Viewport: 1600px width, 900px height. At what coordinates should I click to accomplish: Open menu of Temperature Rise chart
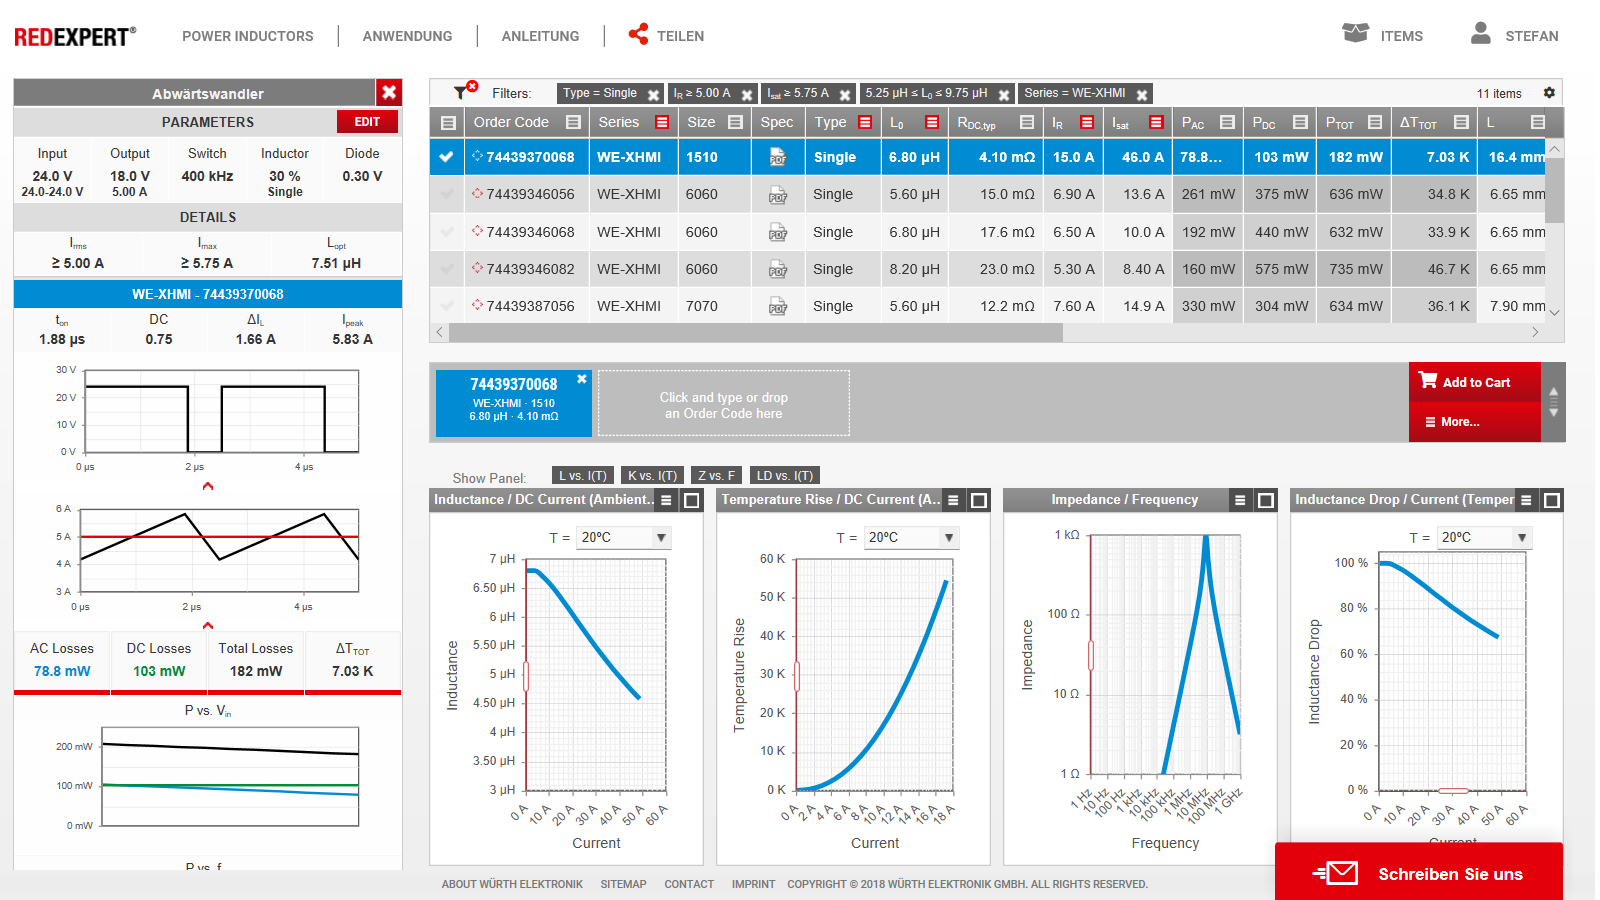click(x=954, y=500)
